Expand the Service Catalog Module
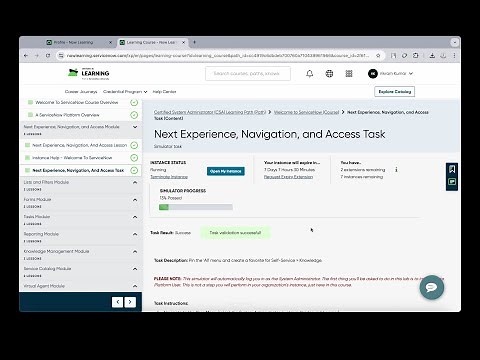 [x=135, y=269]
